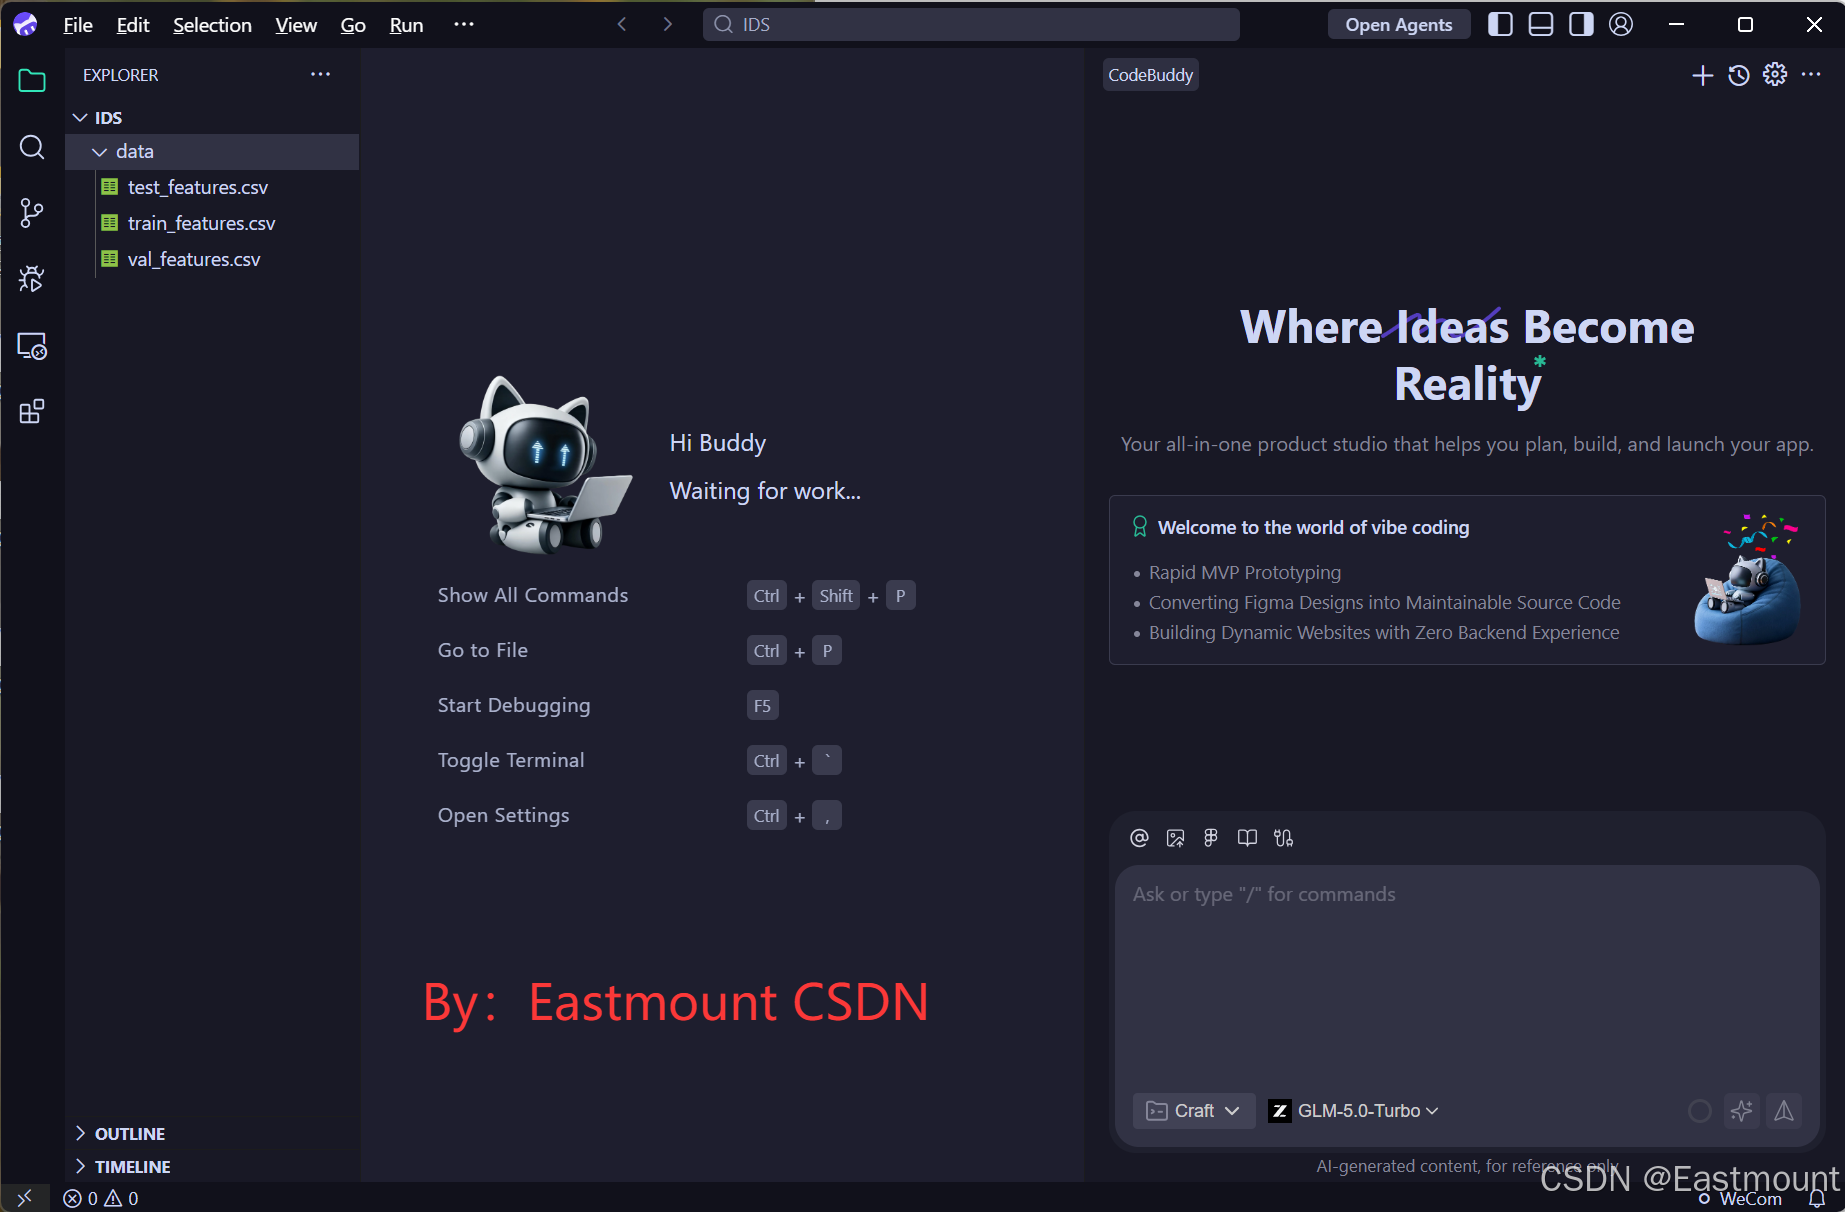Open the Run menu
The image size is (1845, 1212).
click(406, 25)
